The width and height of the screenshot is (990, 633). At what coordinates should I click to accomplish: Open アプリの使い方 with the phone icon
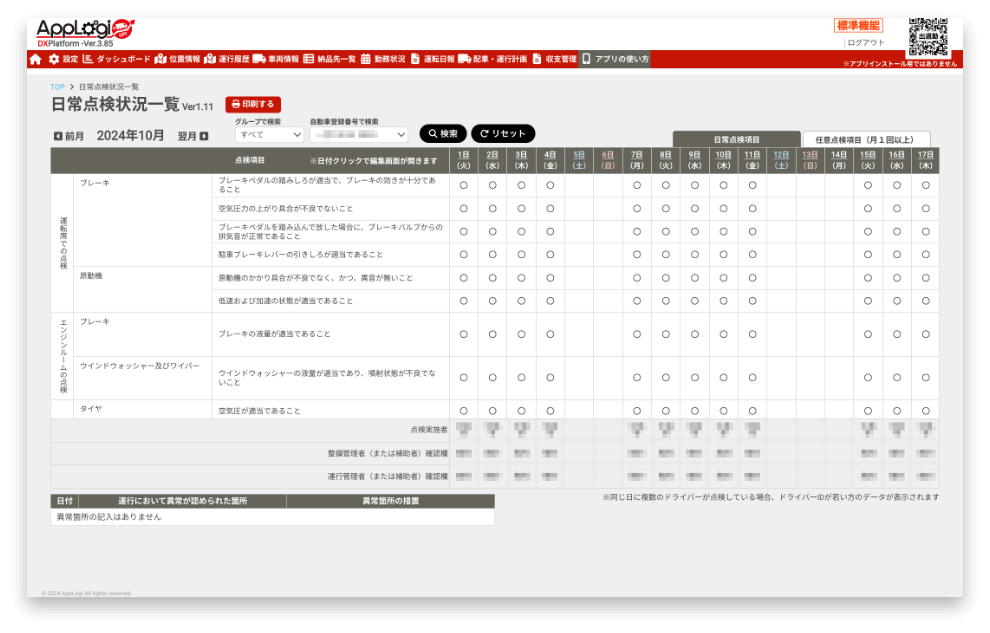point(618,59)
